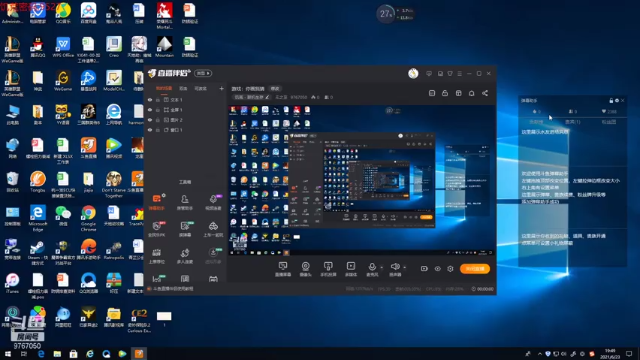Viewport: 640px width, 360px height.
Task: Add the multimedia source from bottom toolbar
Action: (351, 269)
